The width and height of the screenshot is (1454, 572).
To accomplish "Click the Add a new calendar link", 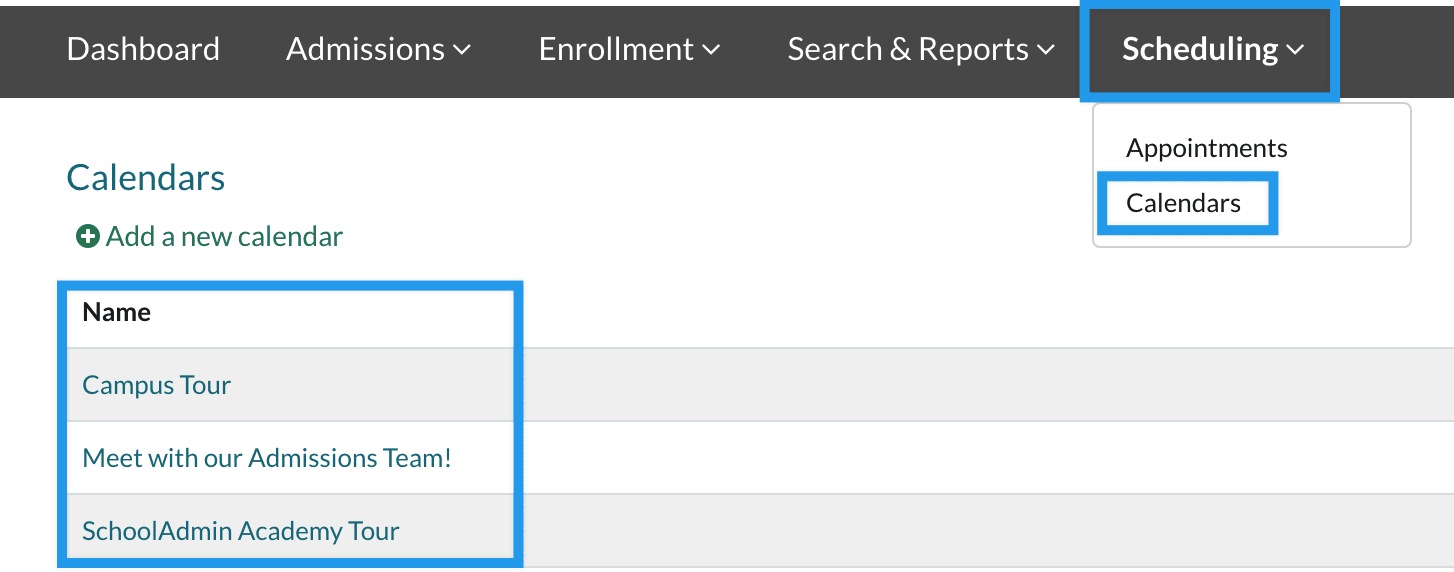I will click(224, 237).
